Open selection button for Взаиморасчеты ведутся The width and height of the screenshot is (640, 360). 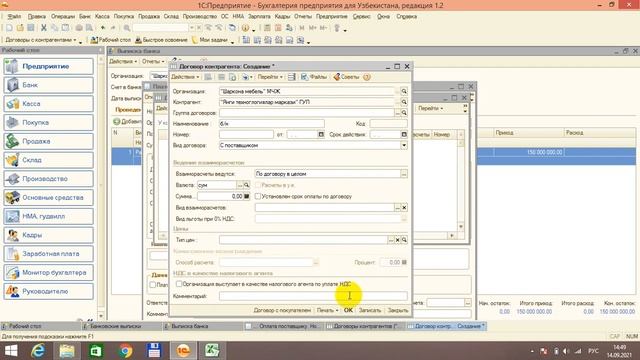404,174
